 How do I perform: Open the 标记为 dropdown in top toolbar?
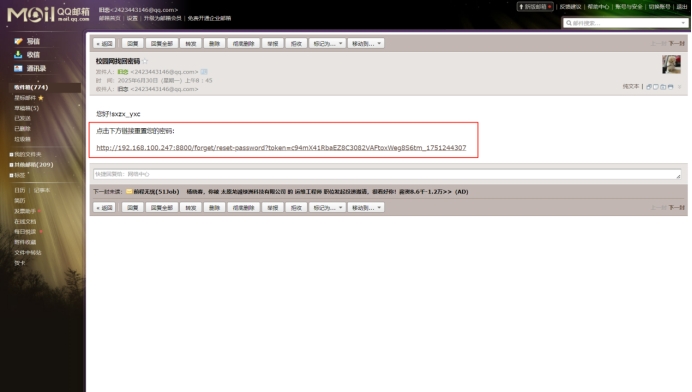(327, 43)
